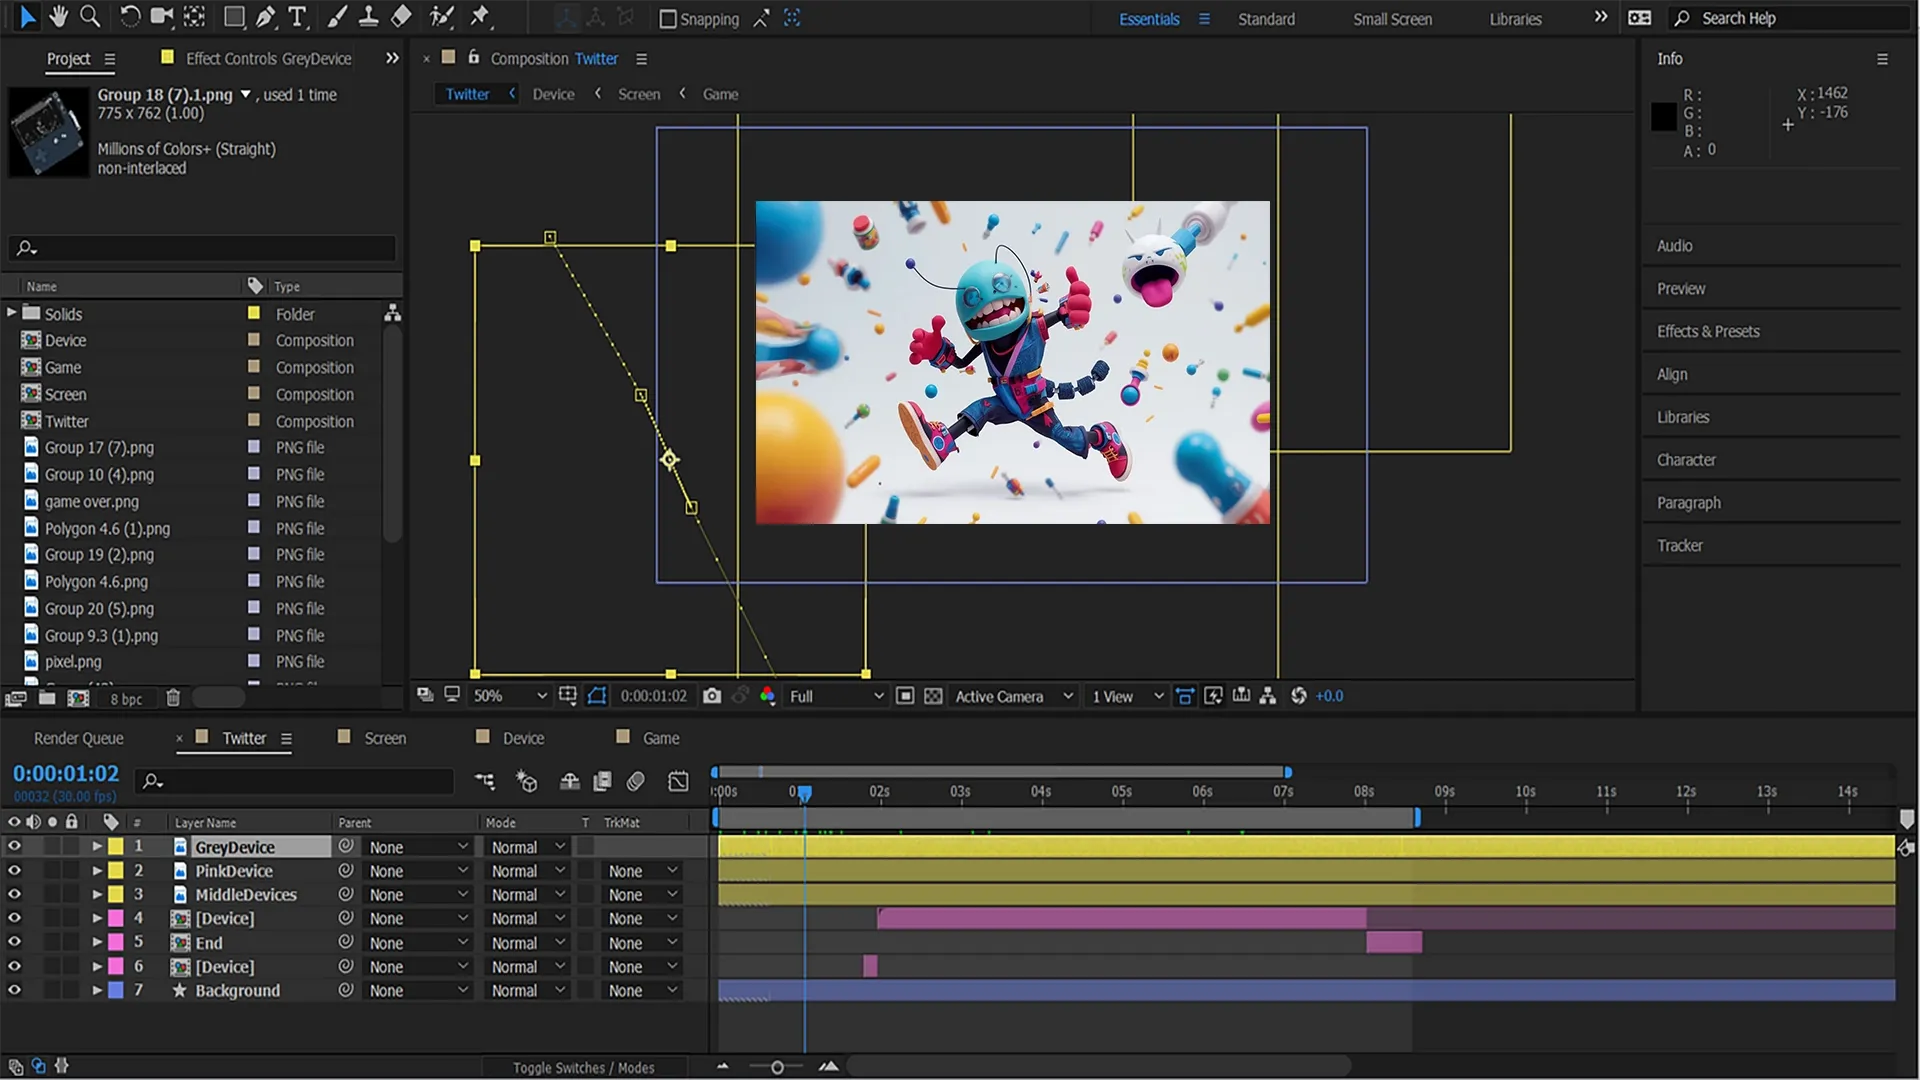Switch to the Standard workspace

pos(1266,19)
